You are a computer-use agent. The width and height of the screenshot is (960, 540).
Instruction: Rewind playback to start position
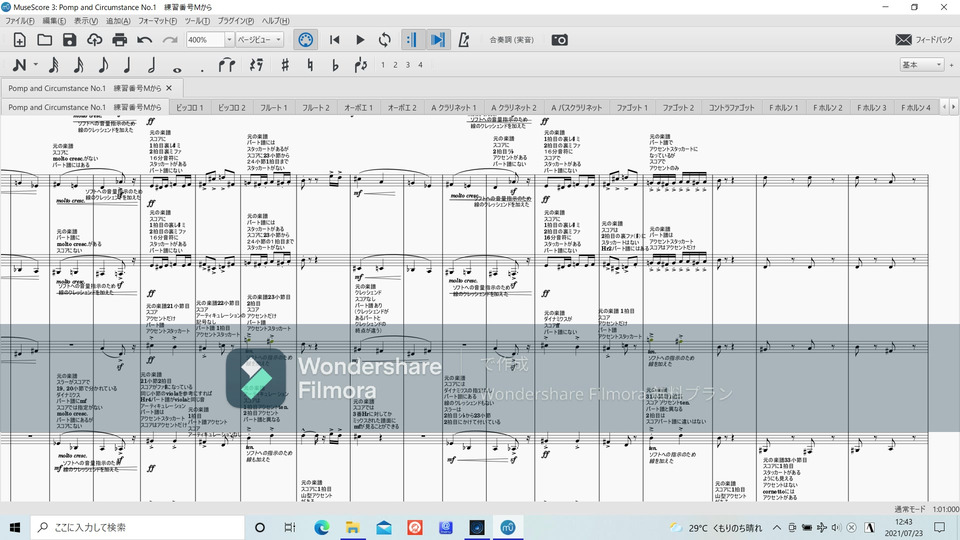coord(334,40)
